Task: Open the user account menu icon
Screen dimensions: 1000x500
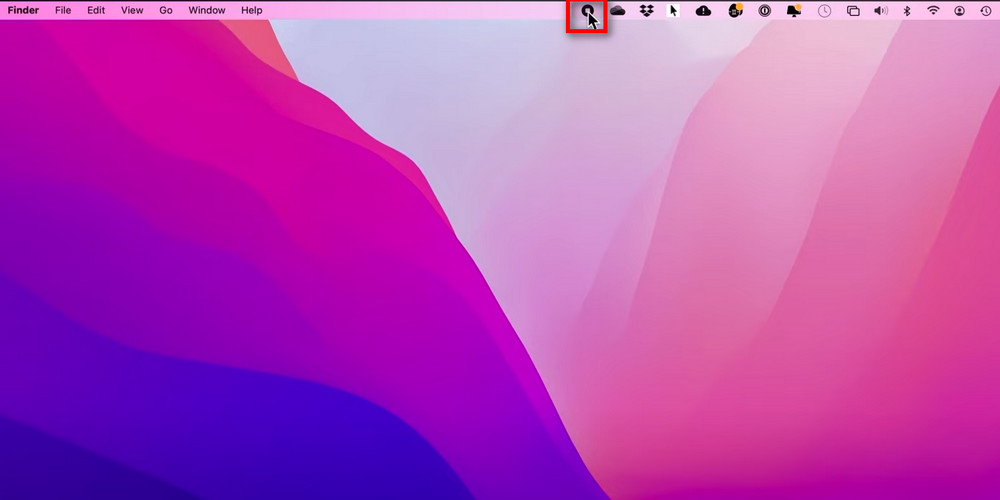Action: (960, 11)
